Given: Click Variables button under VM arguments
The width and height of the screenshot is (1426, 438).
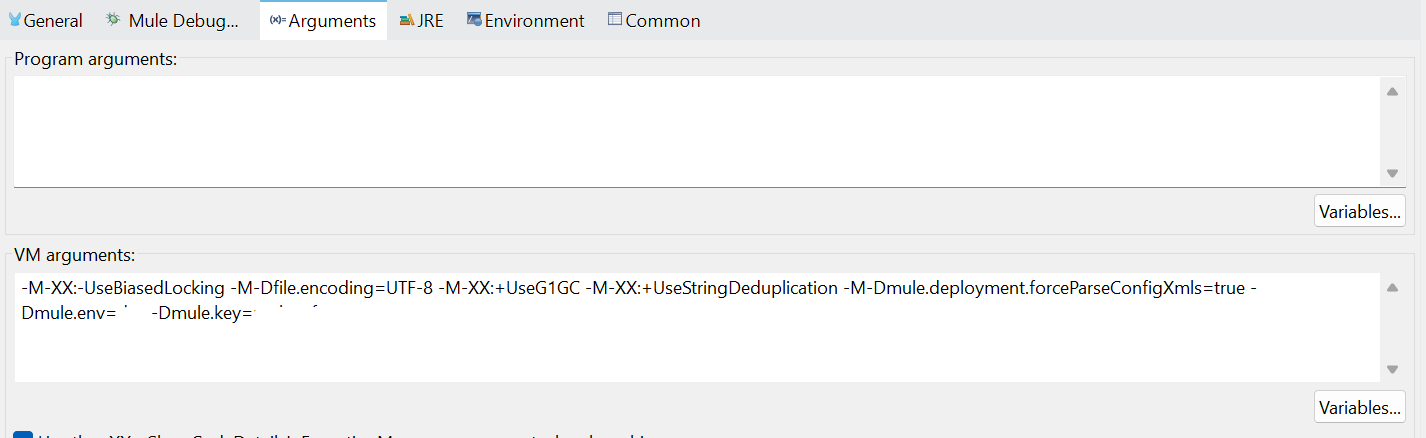Looking at the screenshot, I should [x=1359, y=407].
